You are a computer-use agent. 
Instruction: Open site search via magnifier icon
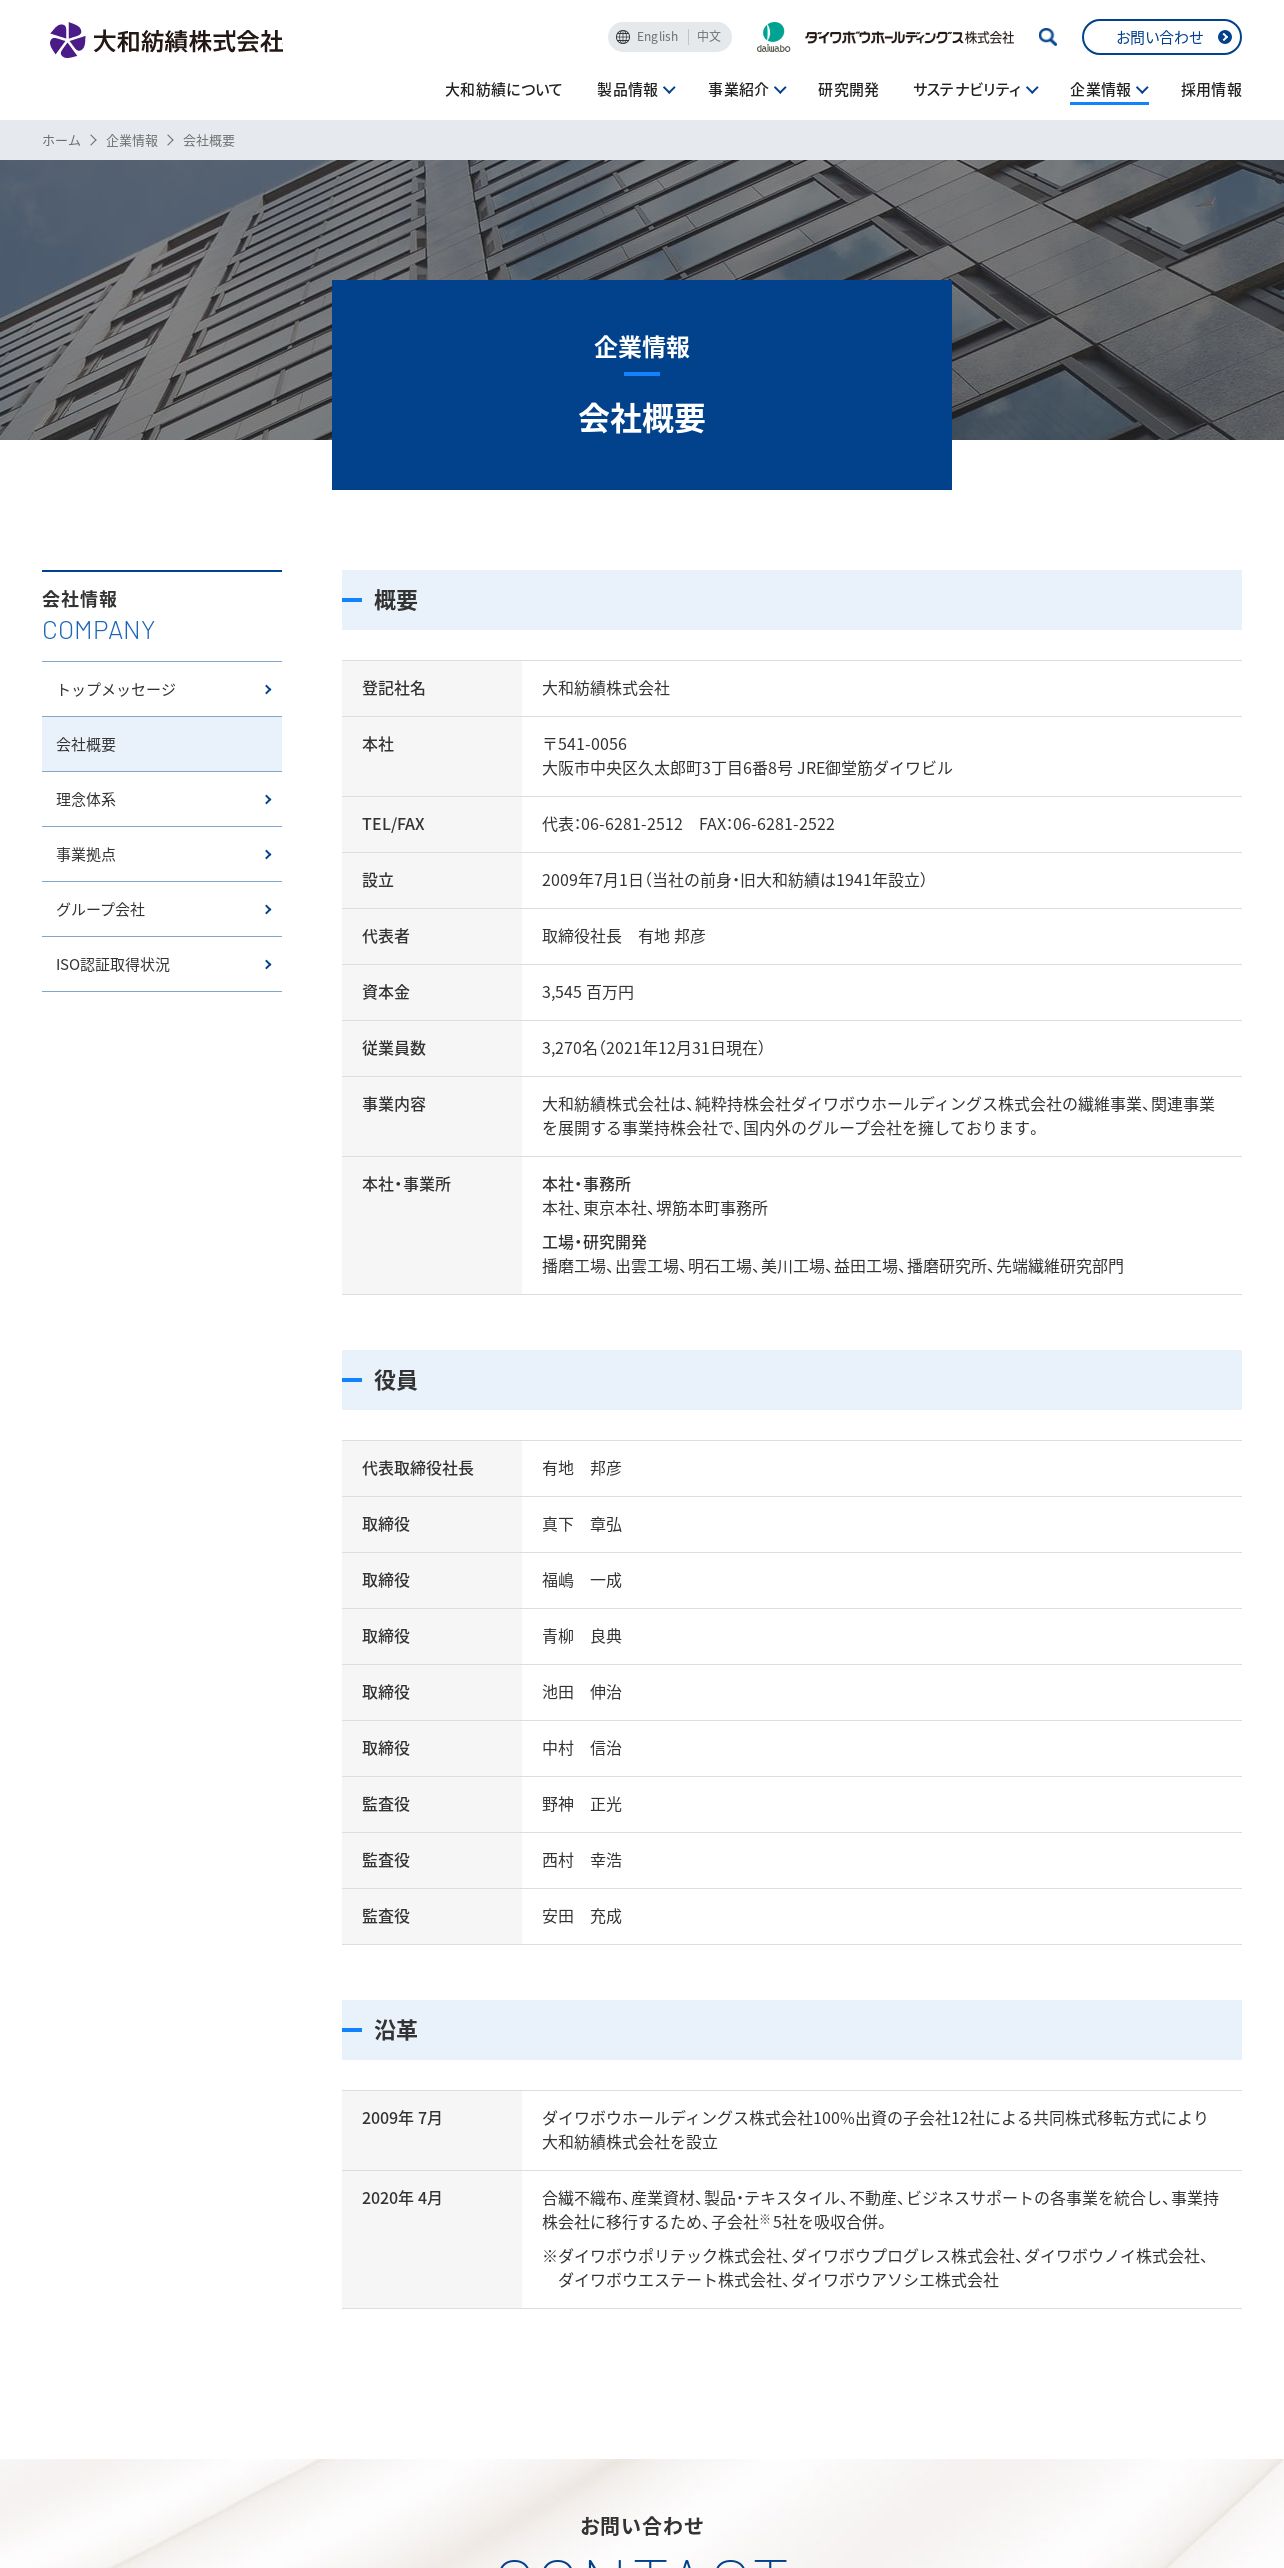pos(1048,37)
